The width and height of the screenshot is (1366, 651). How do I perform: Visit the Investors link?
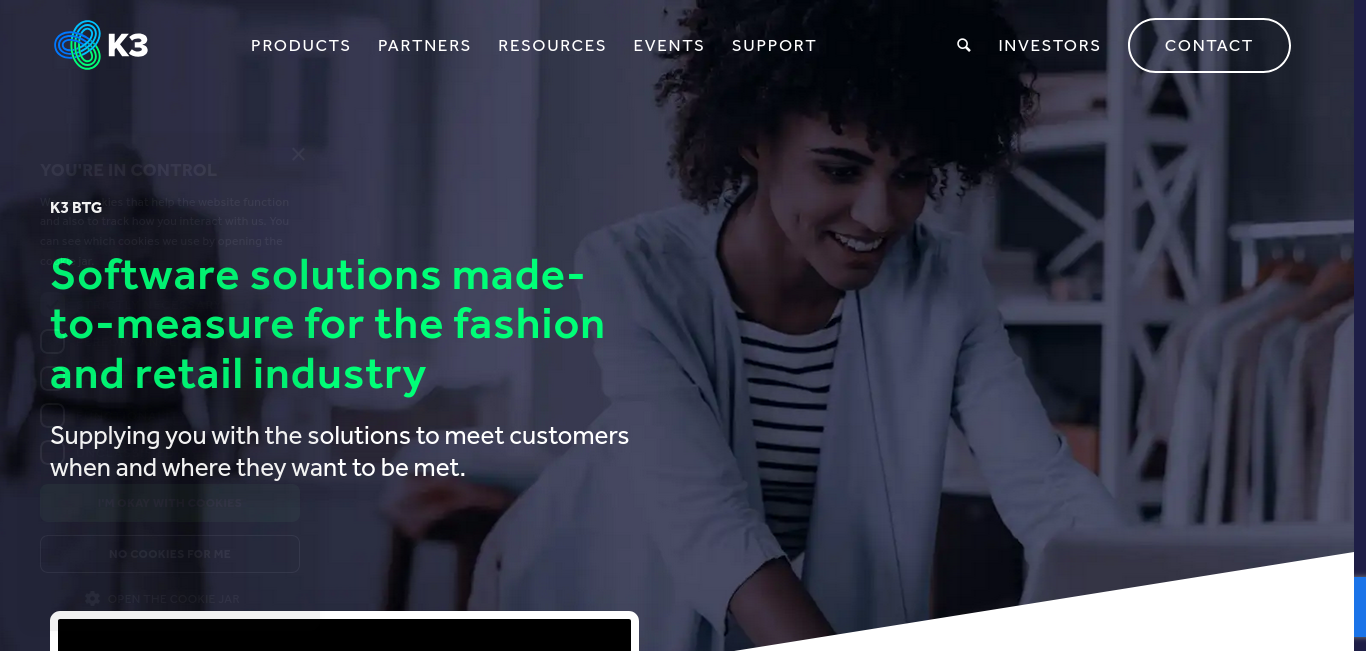(x=1049, y=46)
